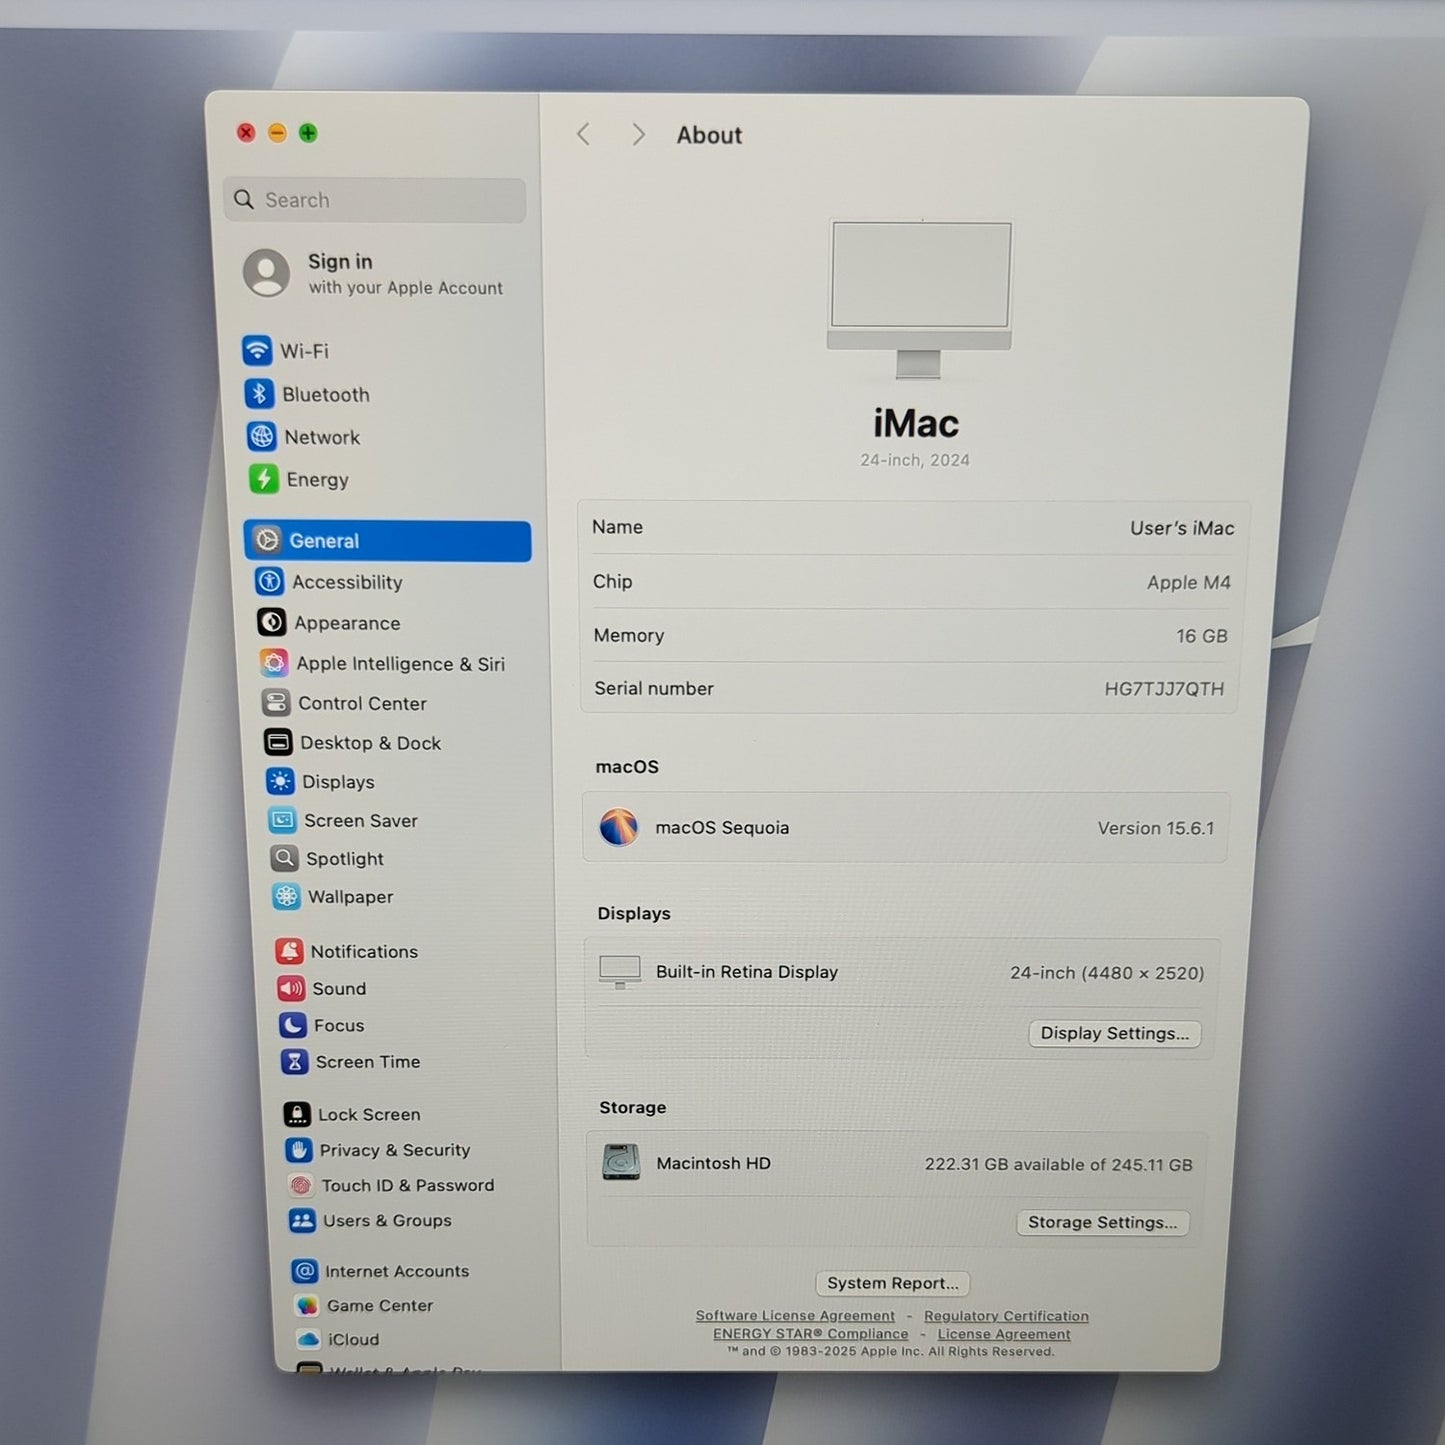Viewport: 1445px width, 1445px height.
Task: Go back with the left chevron
Action: [584, 135]
